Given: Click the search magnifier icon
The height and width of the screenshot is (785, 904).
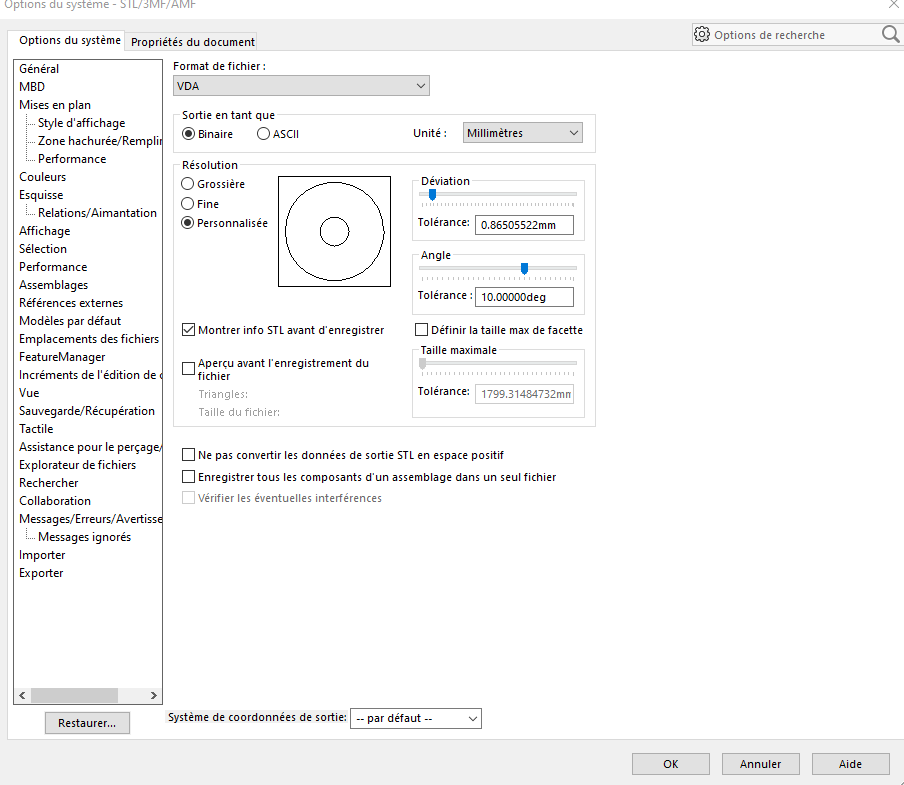Looking at the screenshot, I should click(890, 35).
